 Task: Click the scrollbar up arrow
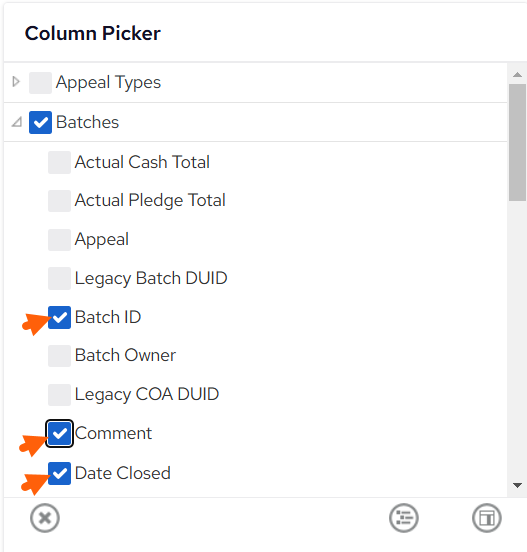517,75
